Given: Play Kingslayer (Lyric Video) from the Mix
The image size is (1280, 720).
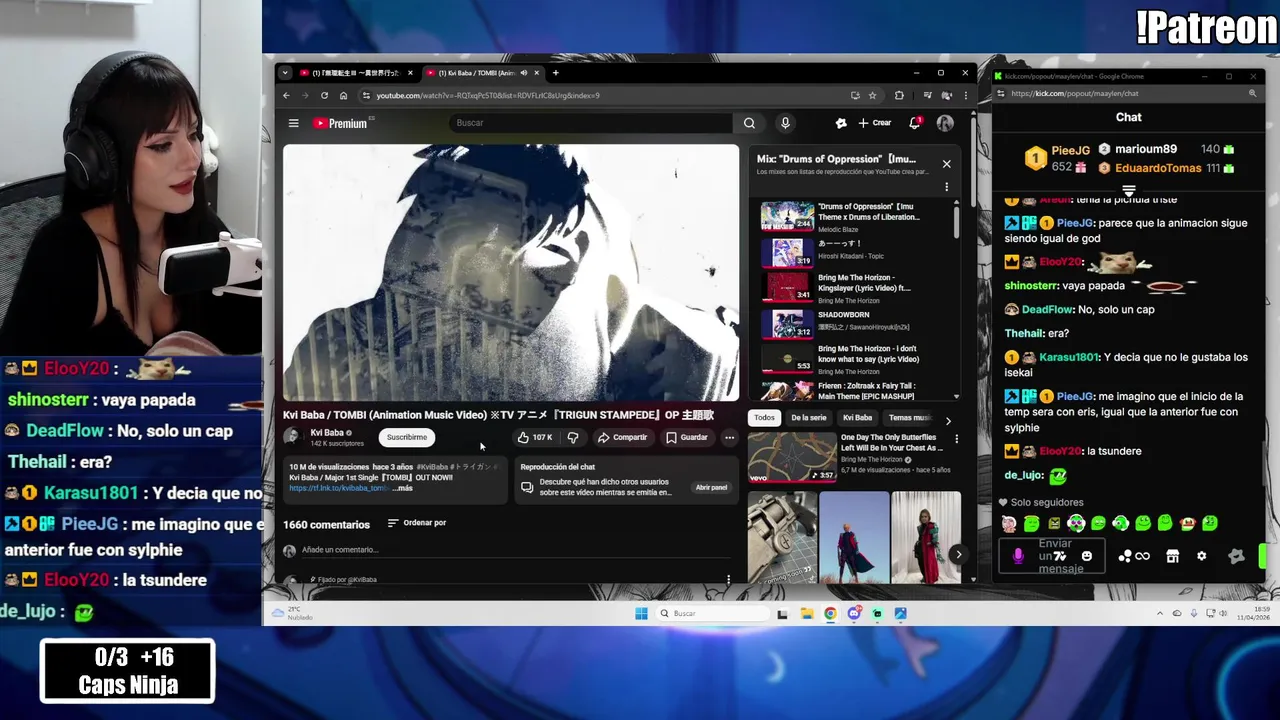Looking at the screenshot, I should pyautogui.click(x=855, y=288).
